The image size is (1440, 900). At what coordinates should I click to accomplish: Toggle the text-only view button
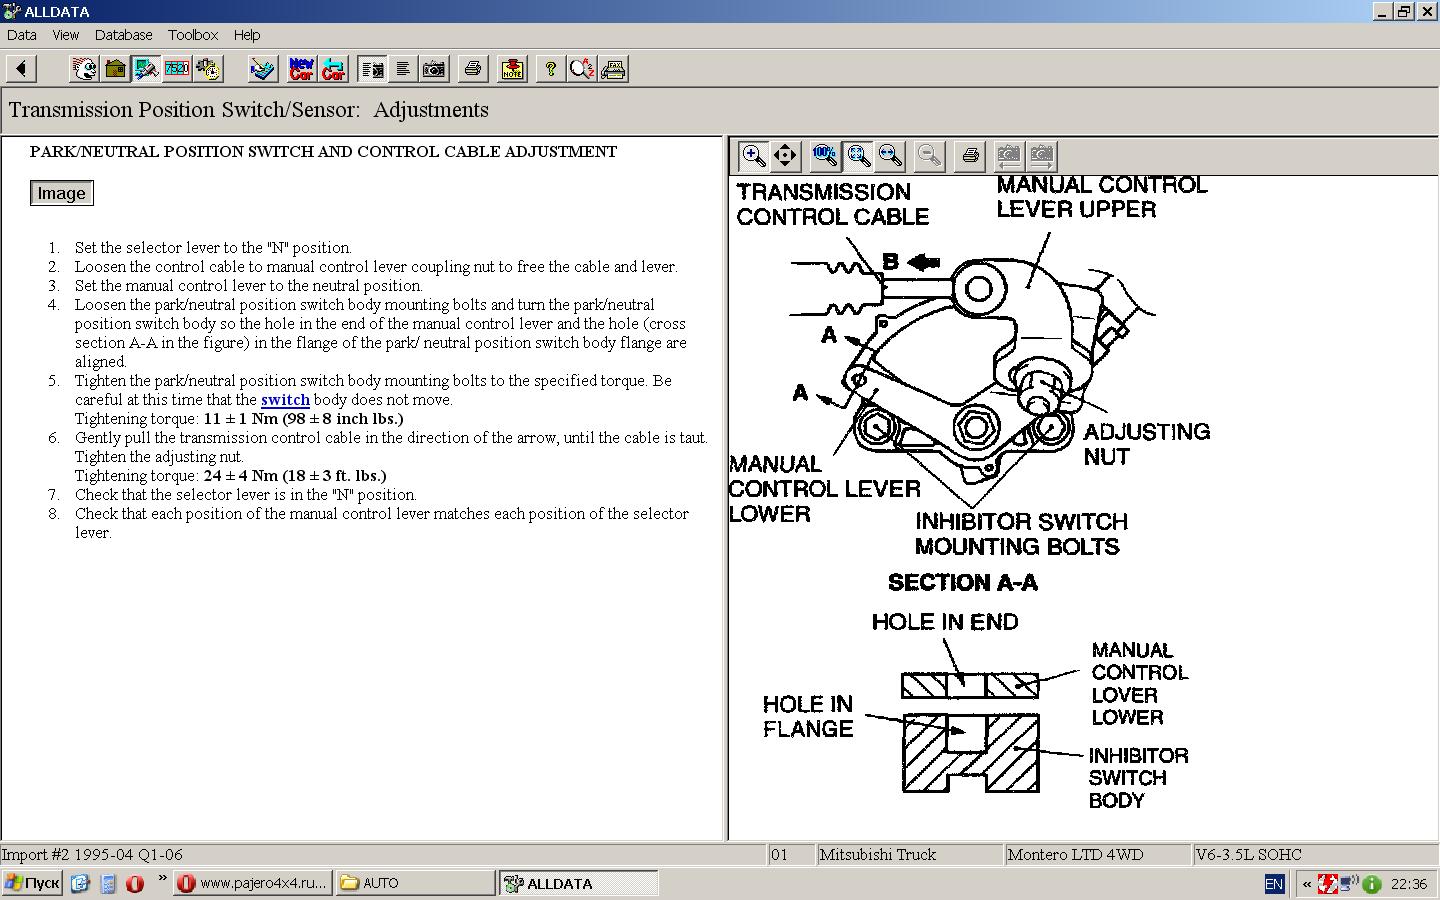(403, 69)
